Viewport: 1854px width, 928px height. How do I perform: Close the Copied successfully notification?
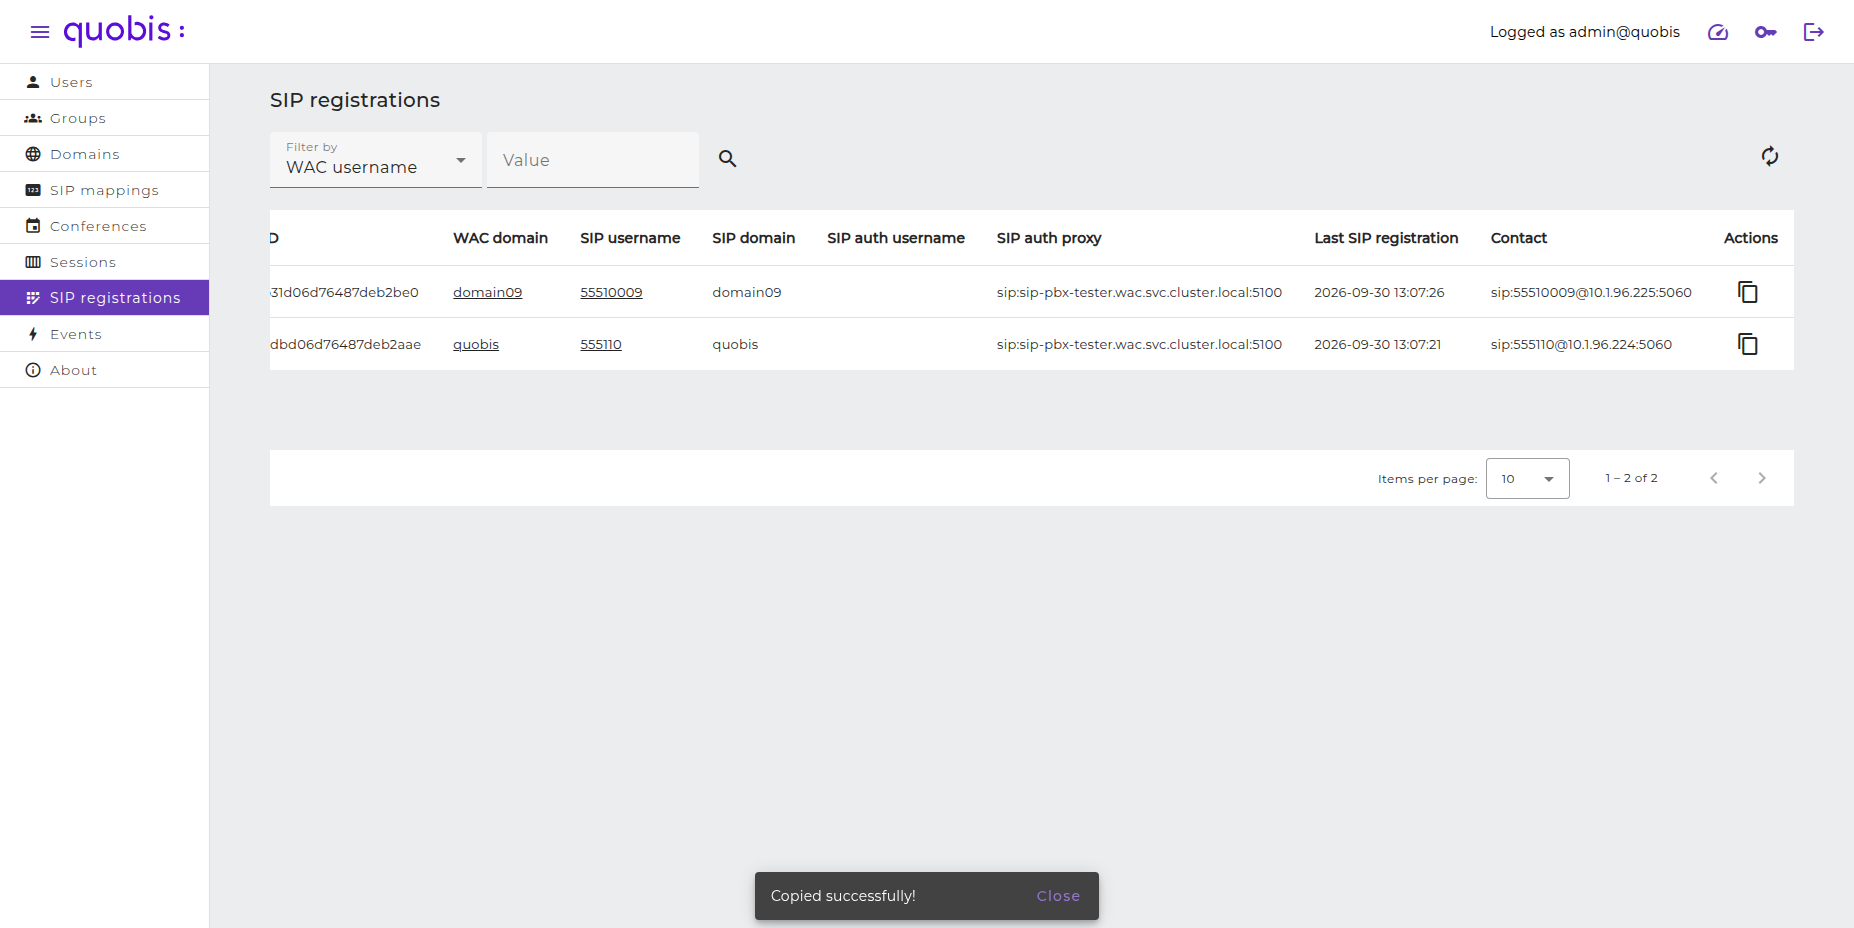click(x=1058, y=896)
